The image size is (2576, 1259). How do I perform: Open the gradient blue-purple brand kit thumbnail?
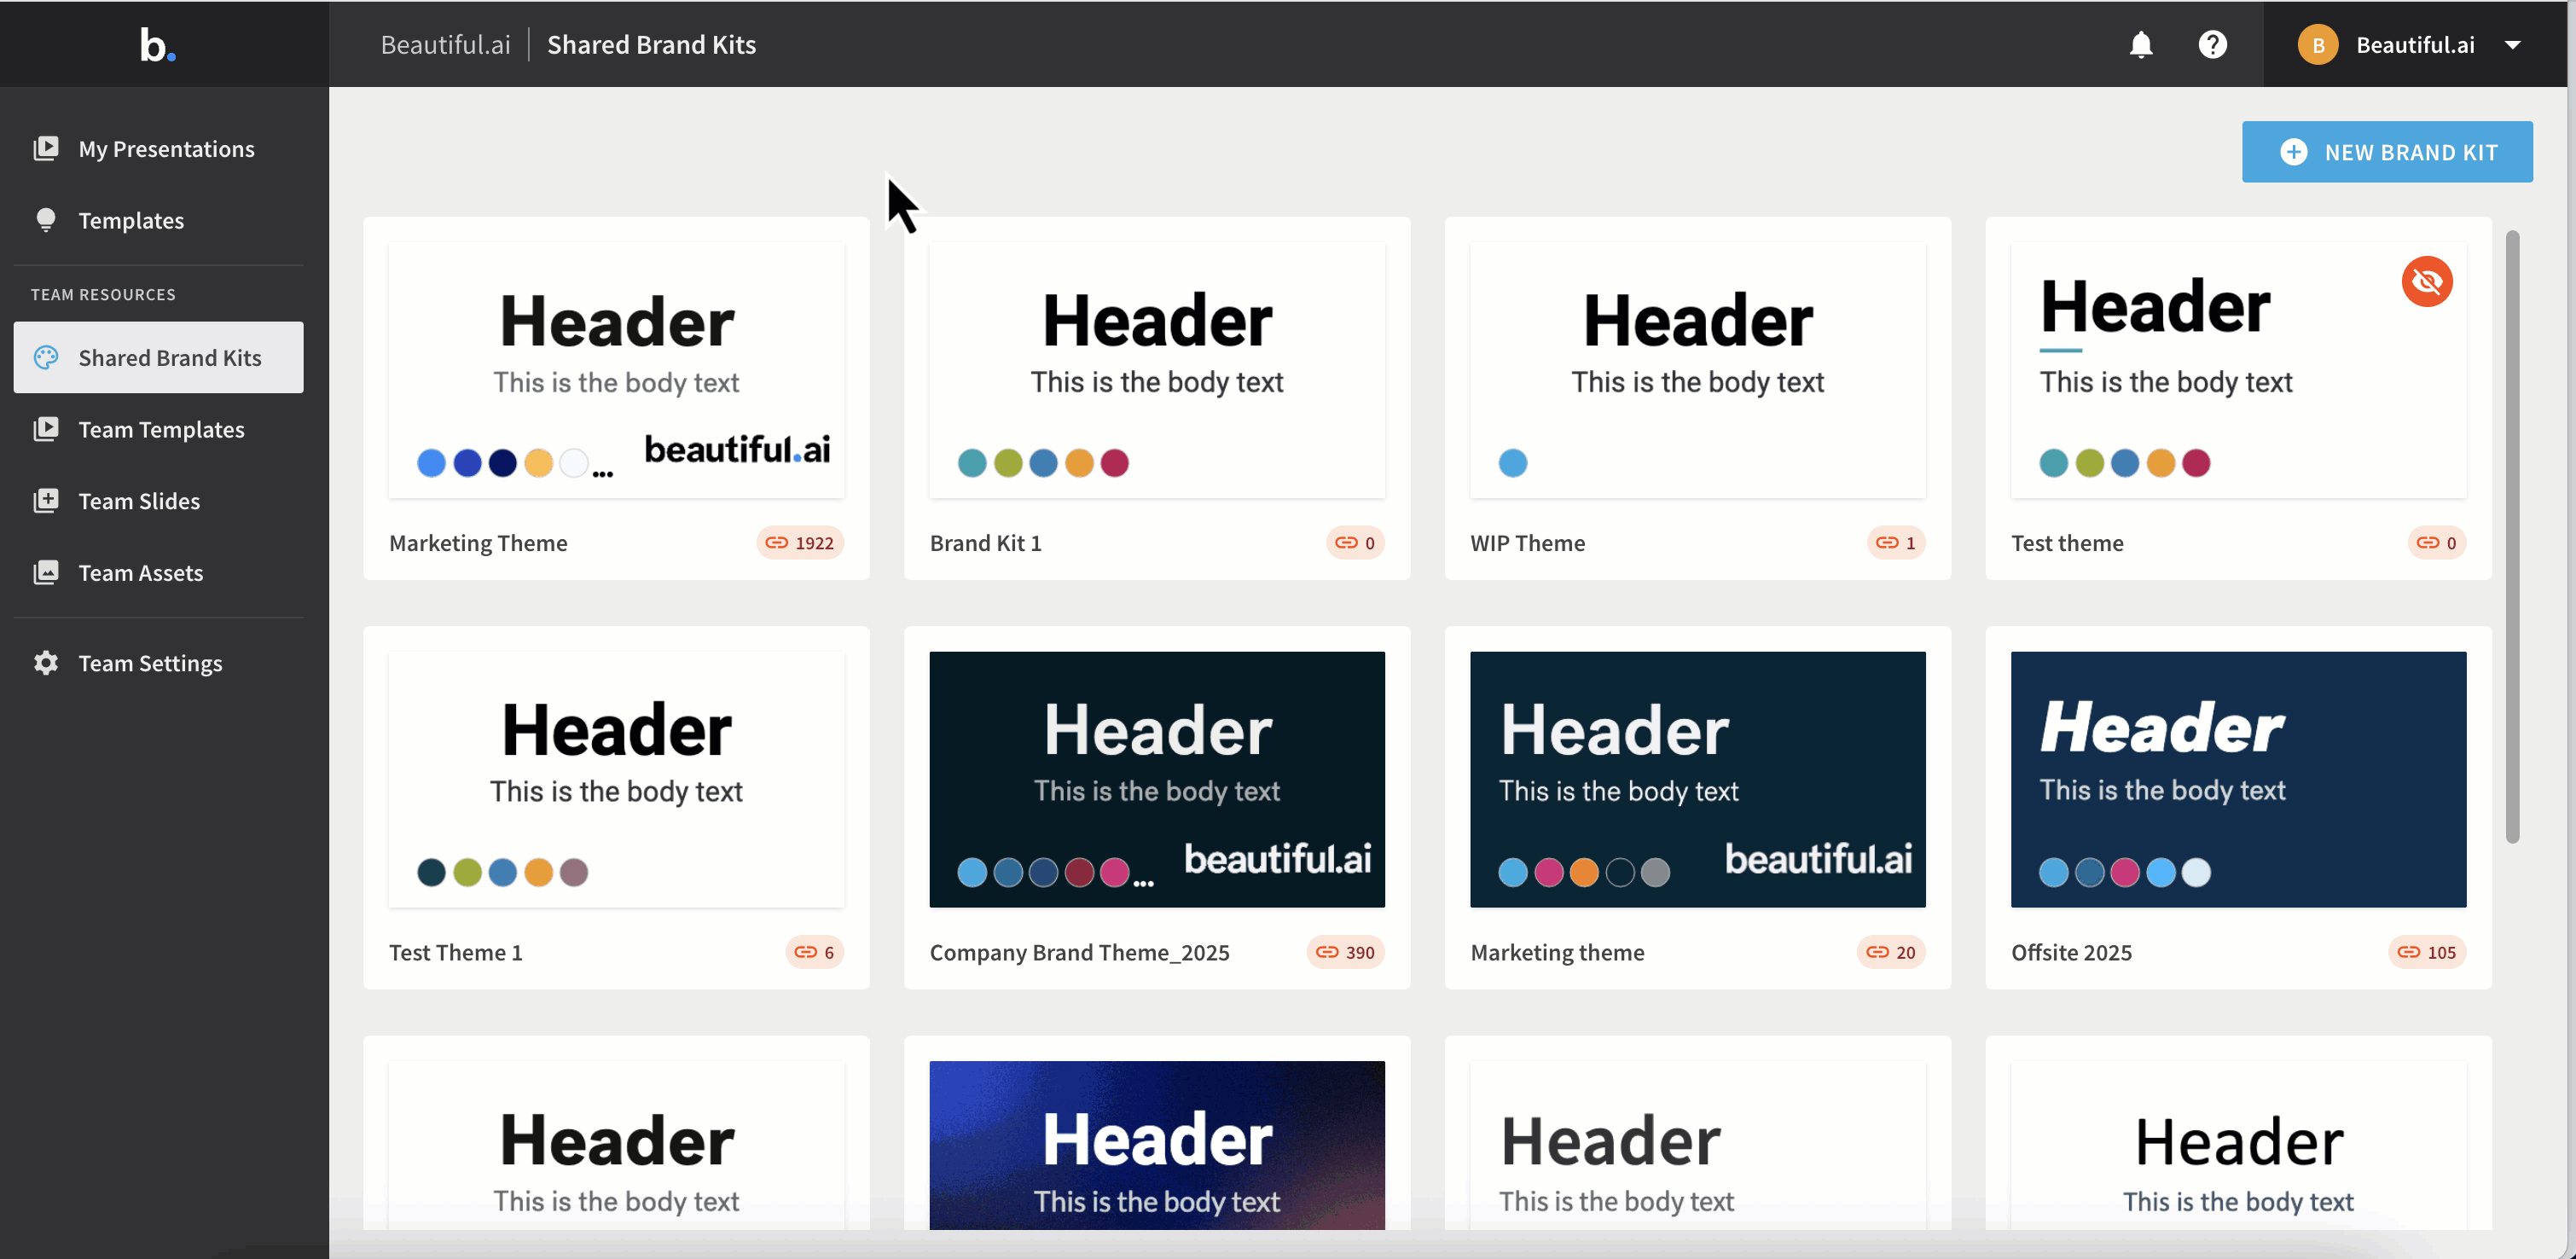pos(1157,1145)
